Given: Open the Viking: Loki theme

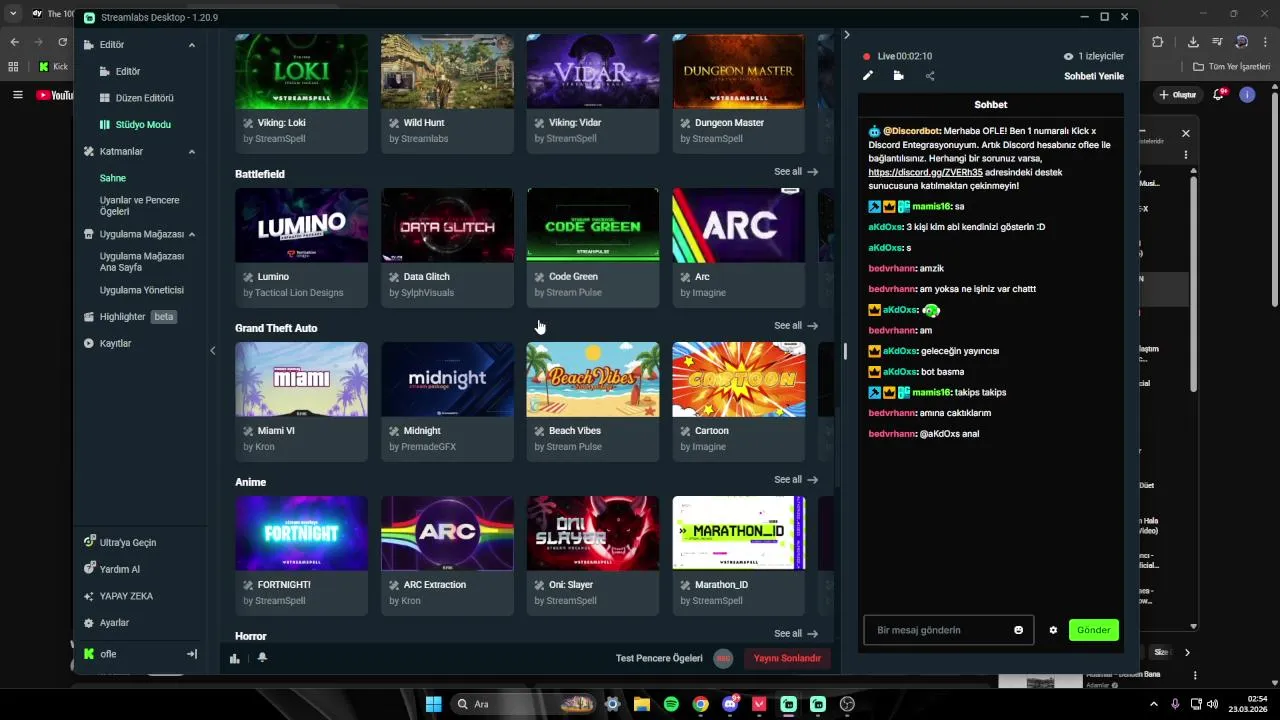Looking at the screenshot, I should (301, 93).
